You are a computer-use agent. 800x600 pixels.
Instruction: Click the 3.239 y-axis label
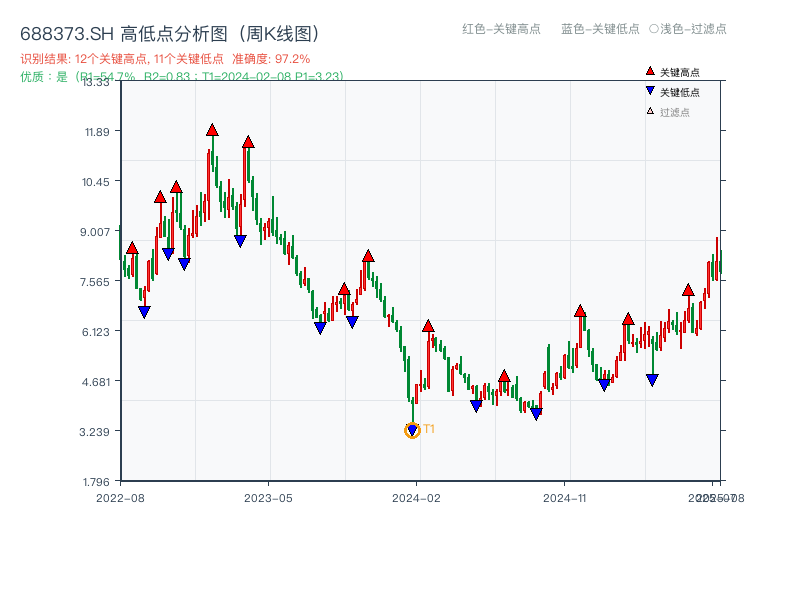tap(94, 432)
